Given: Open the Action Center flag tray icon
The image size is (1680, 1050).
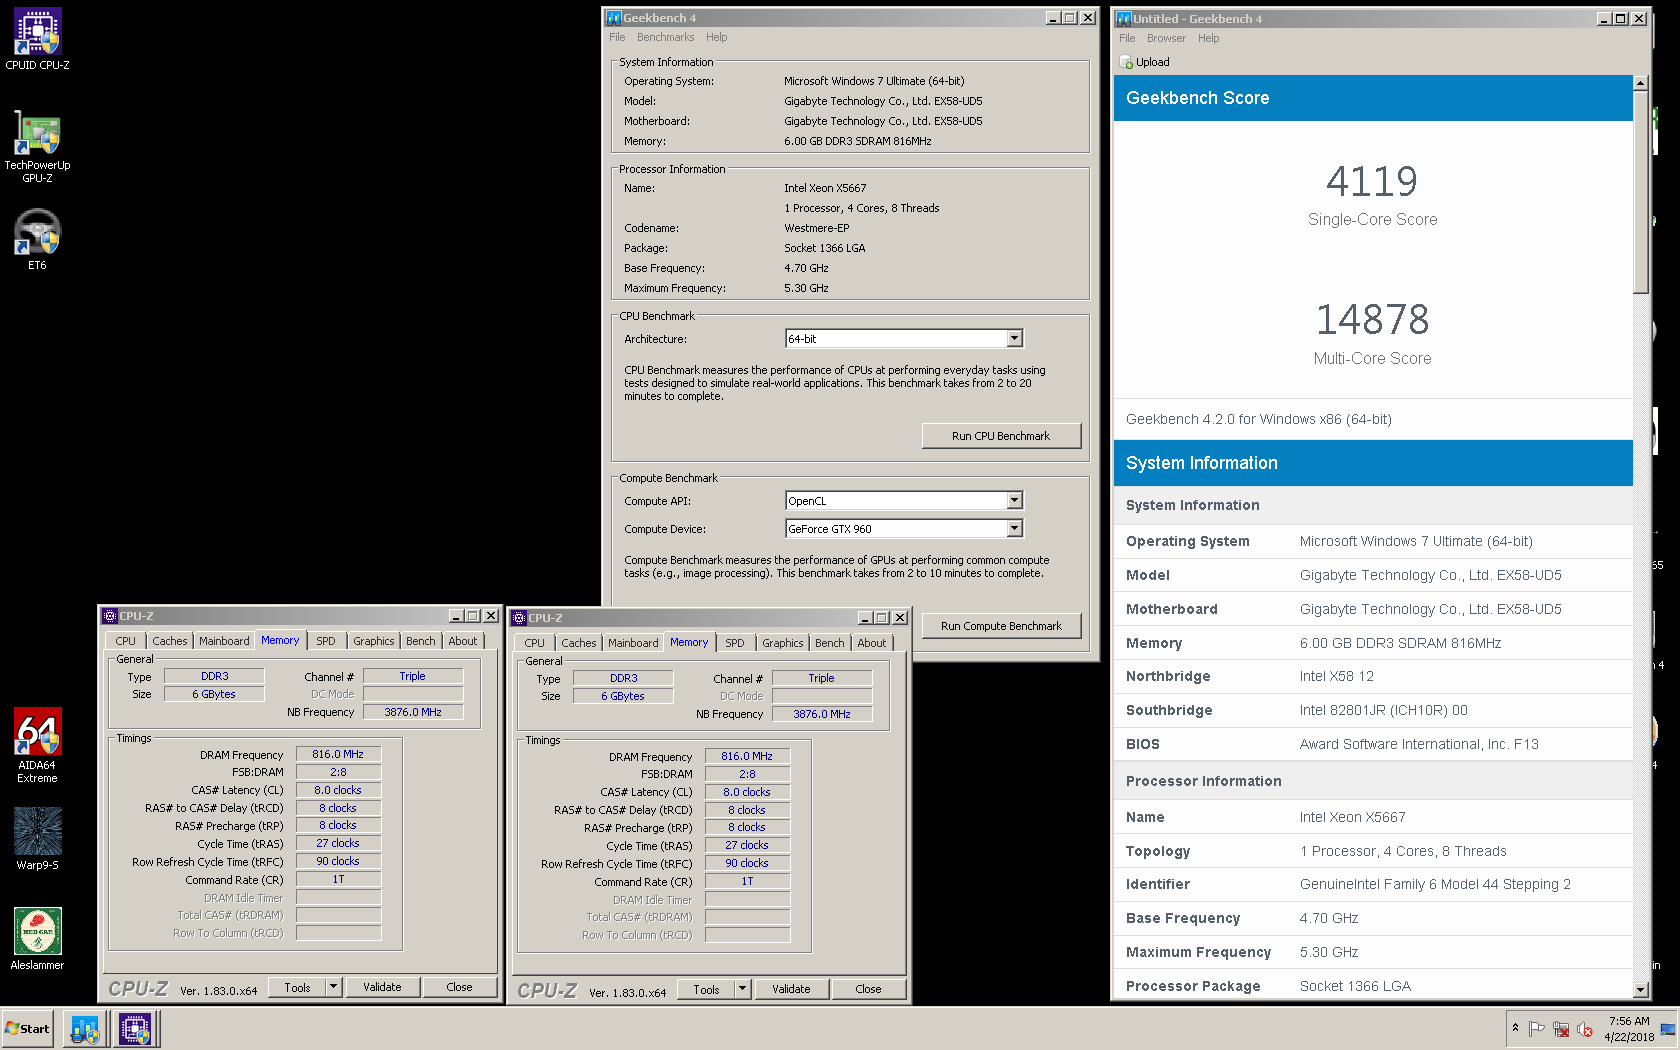Looking at the screenshot, I should (1537, 1029).
